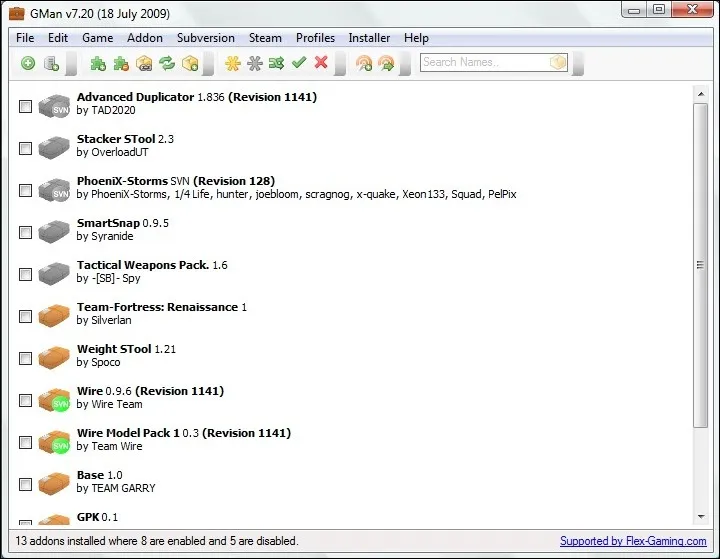
Task: Click the yellow asterisk toolbar icon
Action: coord(233,63)
